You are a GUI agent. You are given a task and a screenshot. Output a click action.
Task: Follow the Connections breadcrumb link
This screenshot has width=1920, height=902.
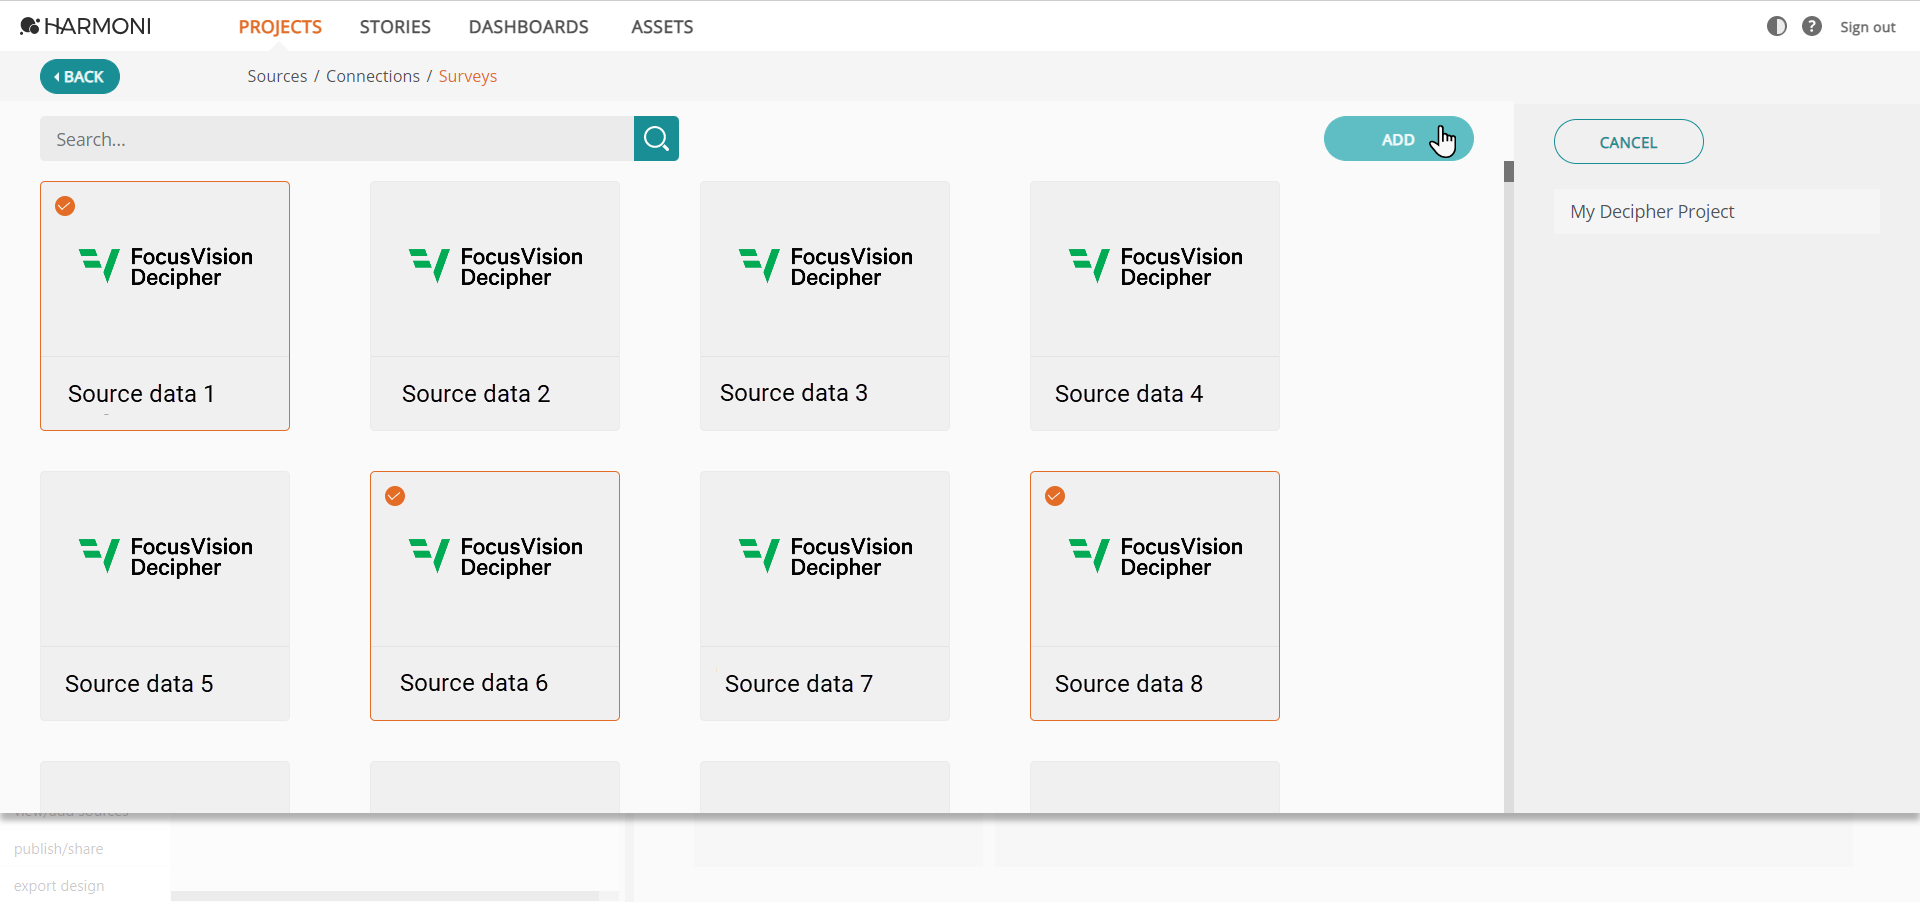pos(373,76)
